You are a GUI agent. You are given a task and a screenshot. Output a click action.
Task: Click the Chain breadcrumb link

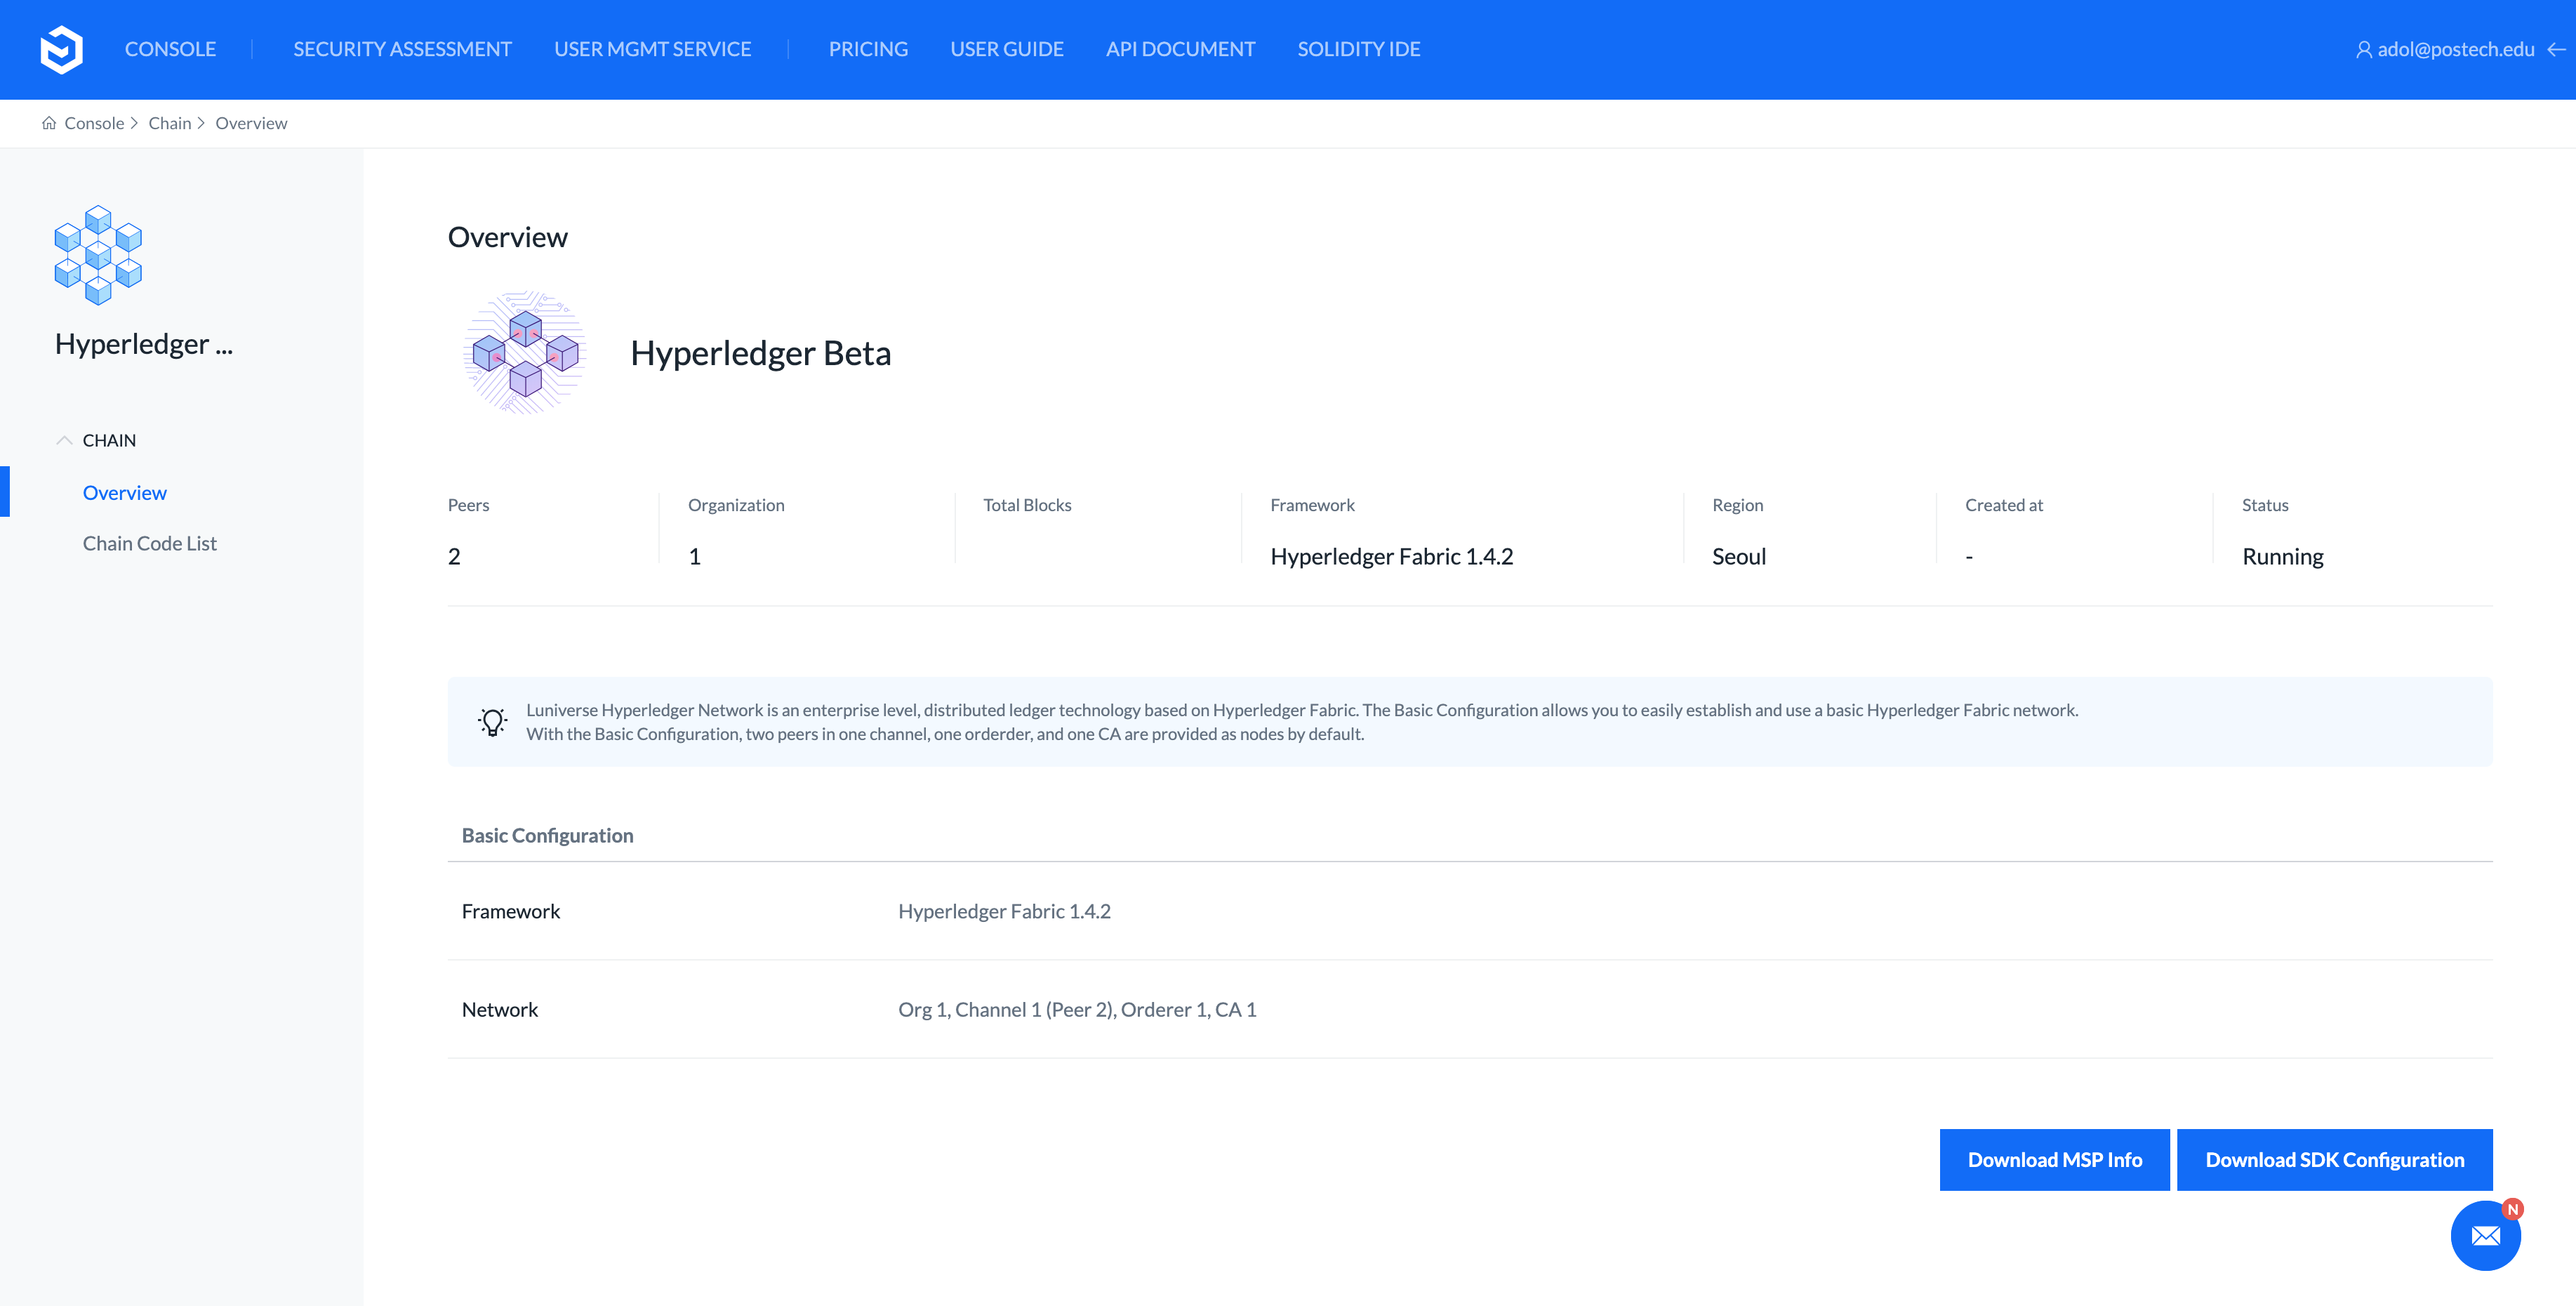169,123
